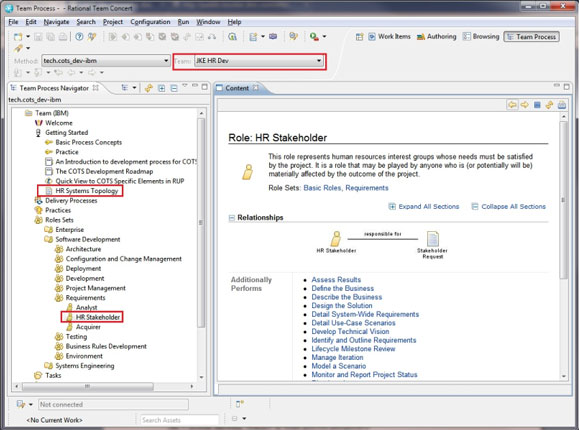The image size is (580, 430).
Task: Open the Navigate menu
Action: (x=56, y=22)
